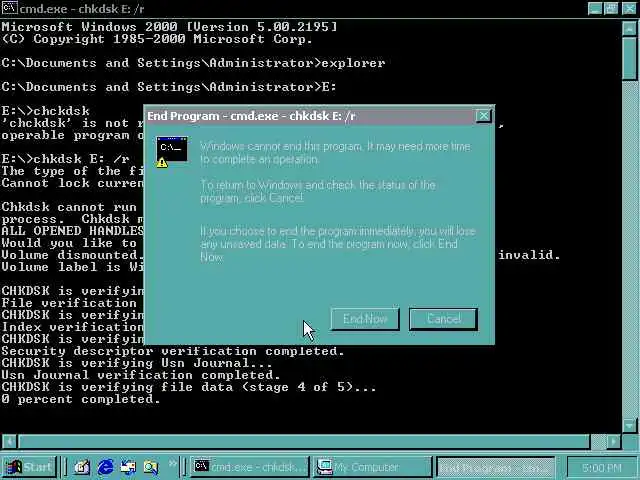Click End Now in the End Program dialog

(x=365, y=318)
